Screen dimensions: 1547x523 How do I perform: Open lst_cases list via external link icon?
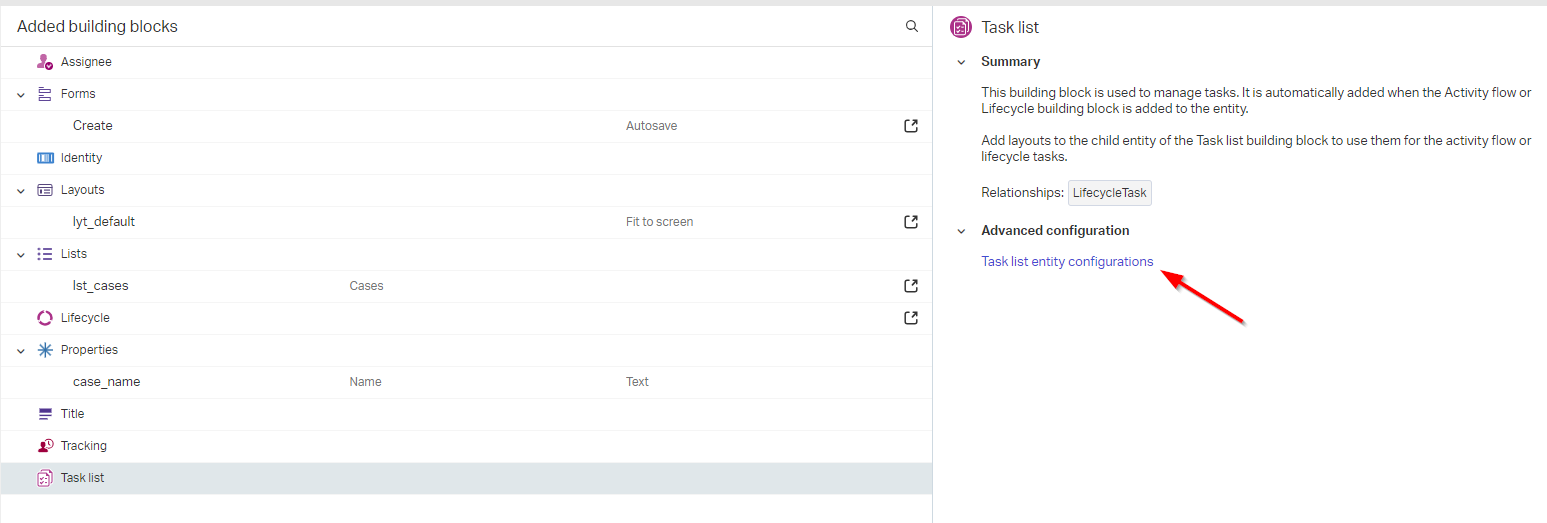pos(910,286)
